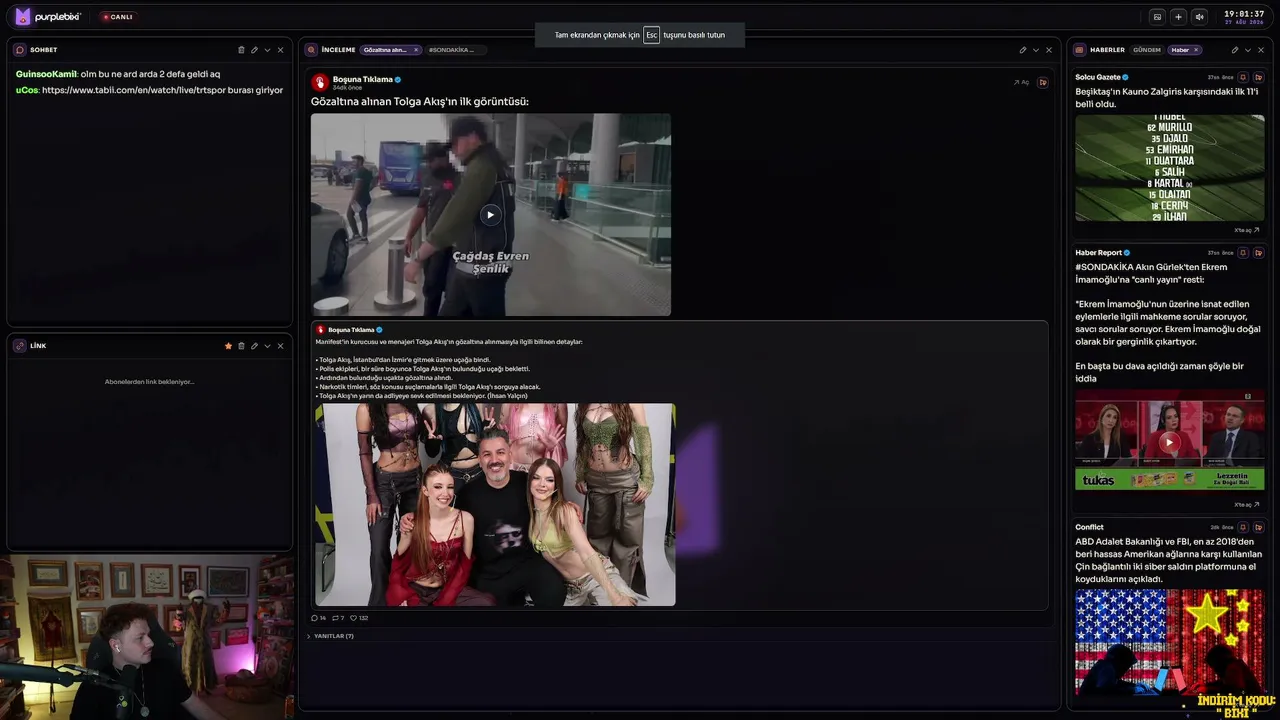Play the Haber Report news video
This screenshot has height=720, width=1280.
1170,440
